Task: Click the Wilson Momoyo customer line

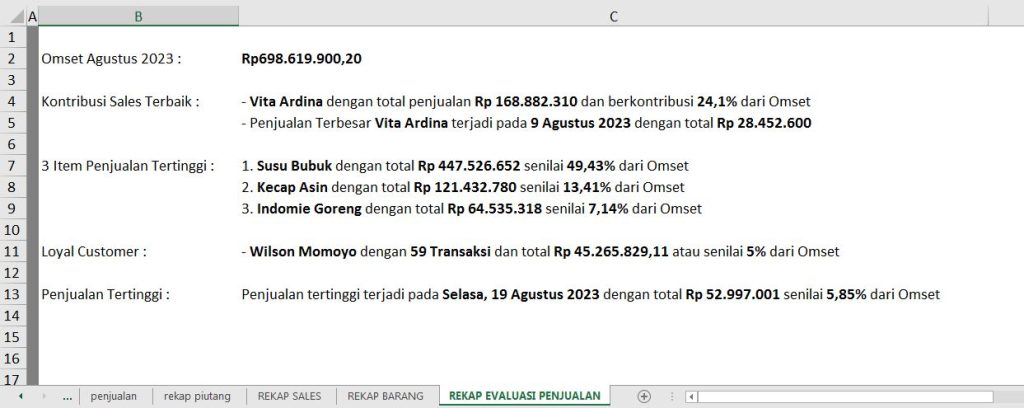Action: (540, 251)
